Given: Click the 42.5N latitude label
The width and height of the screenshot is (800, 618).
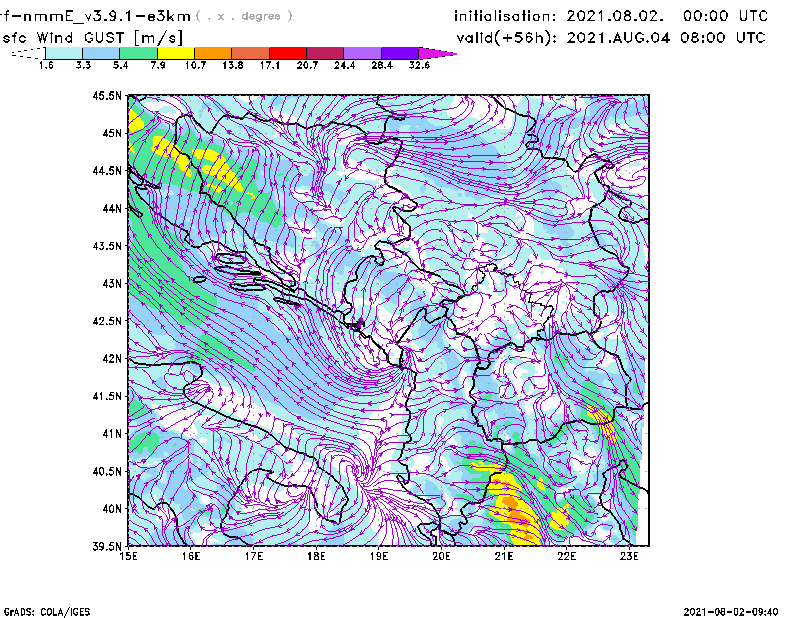Looking at the screenshot, I should [107, 321].
